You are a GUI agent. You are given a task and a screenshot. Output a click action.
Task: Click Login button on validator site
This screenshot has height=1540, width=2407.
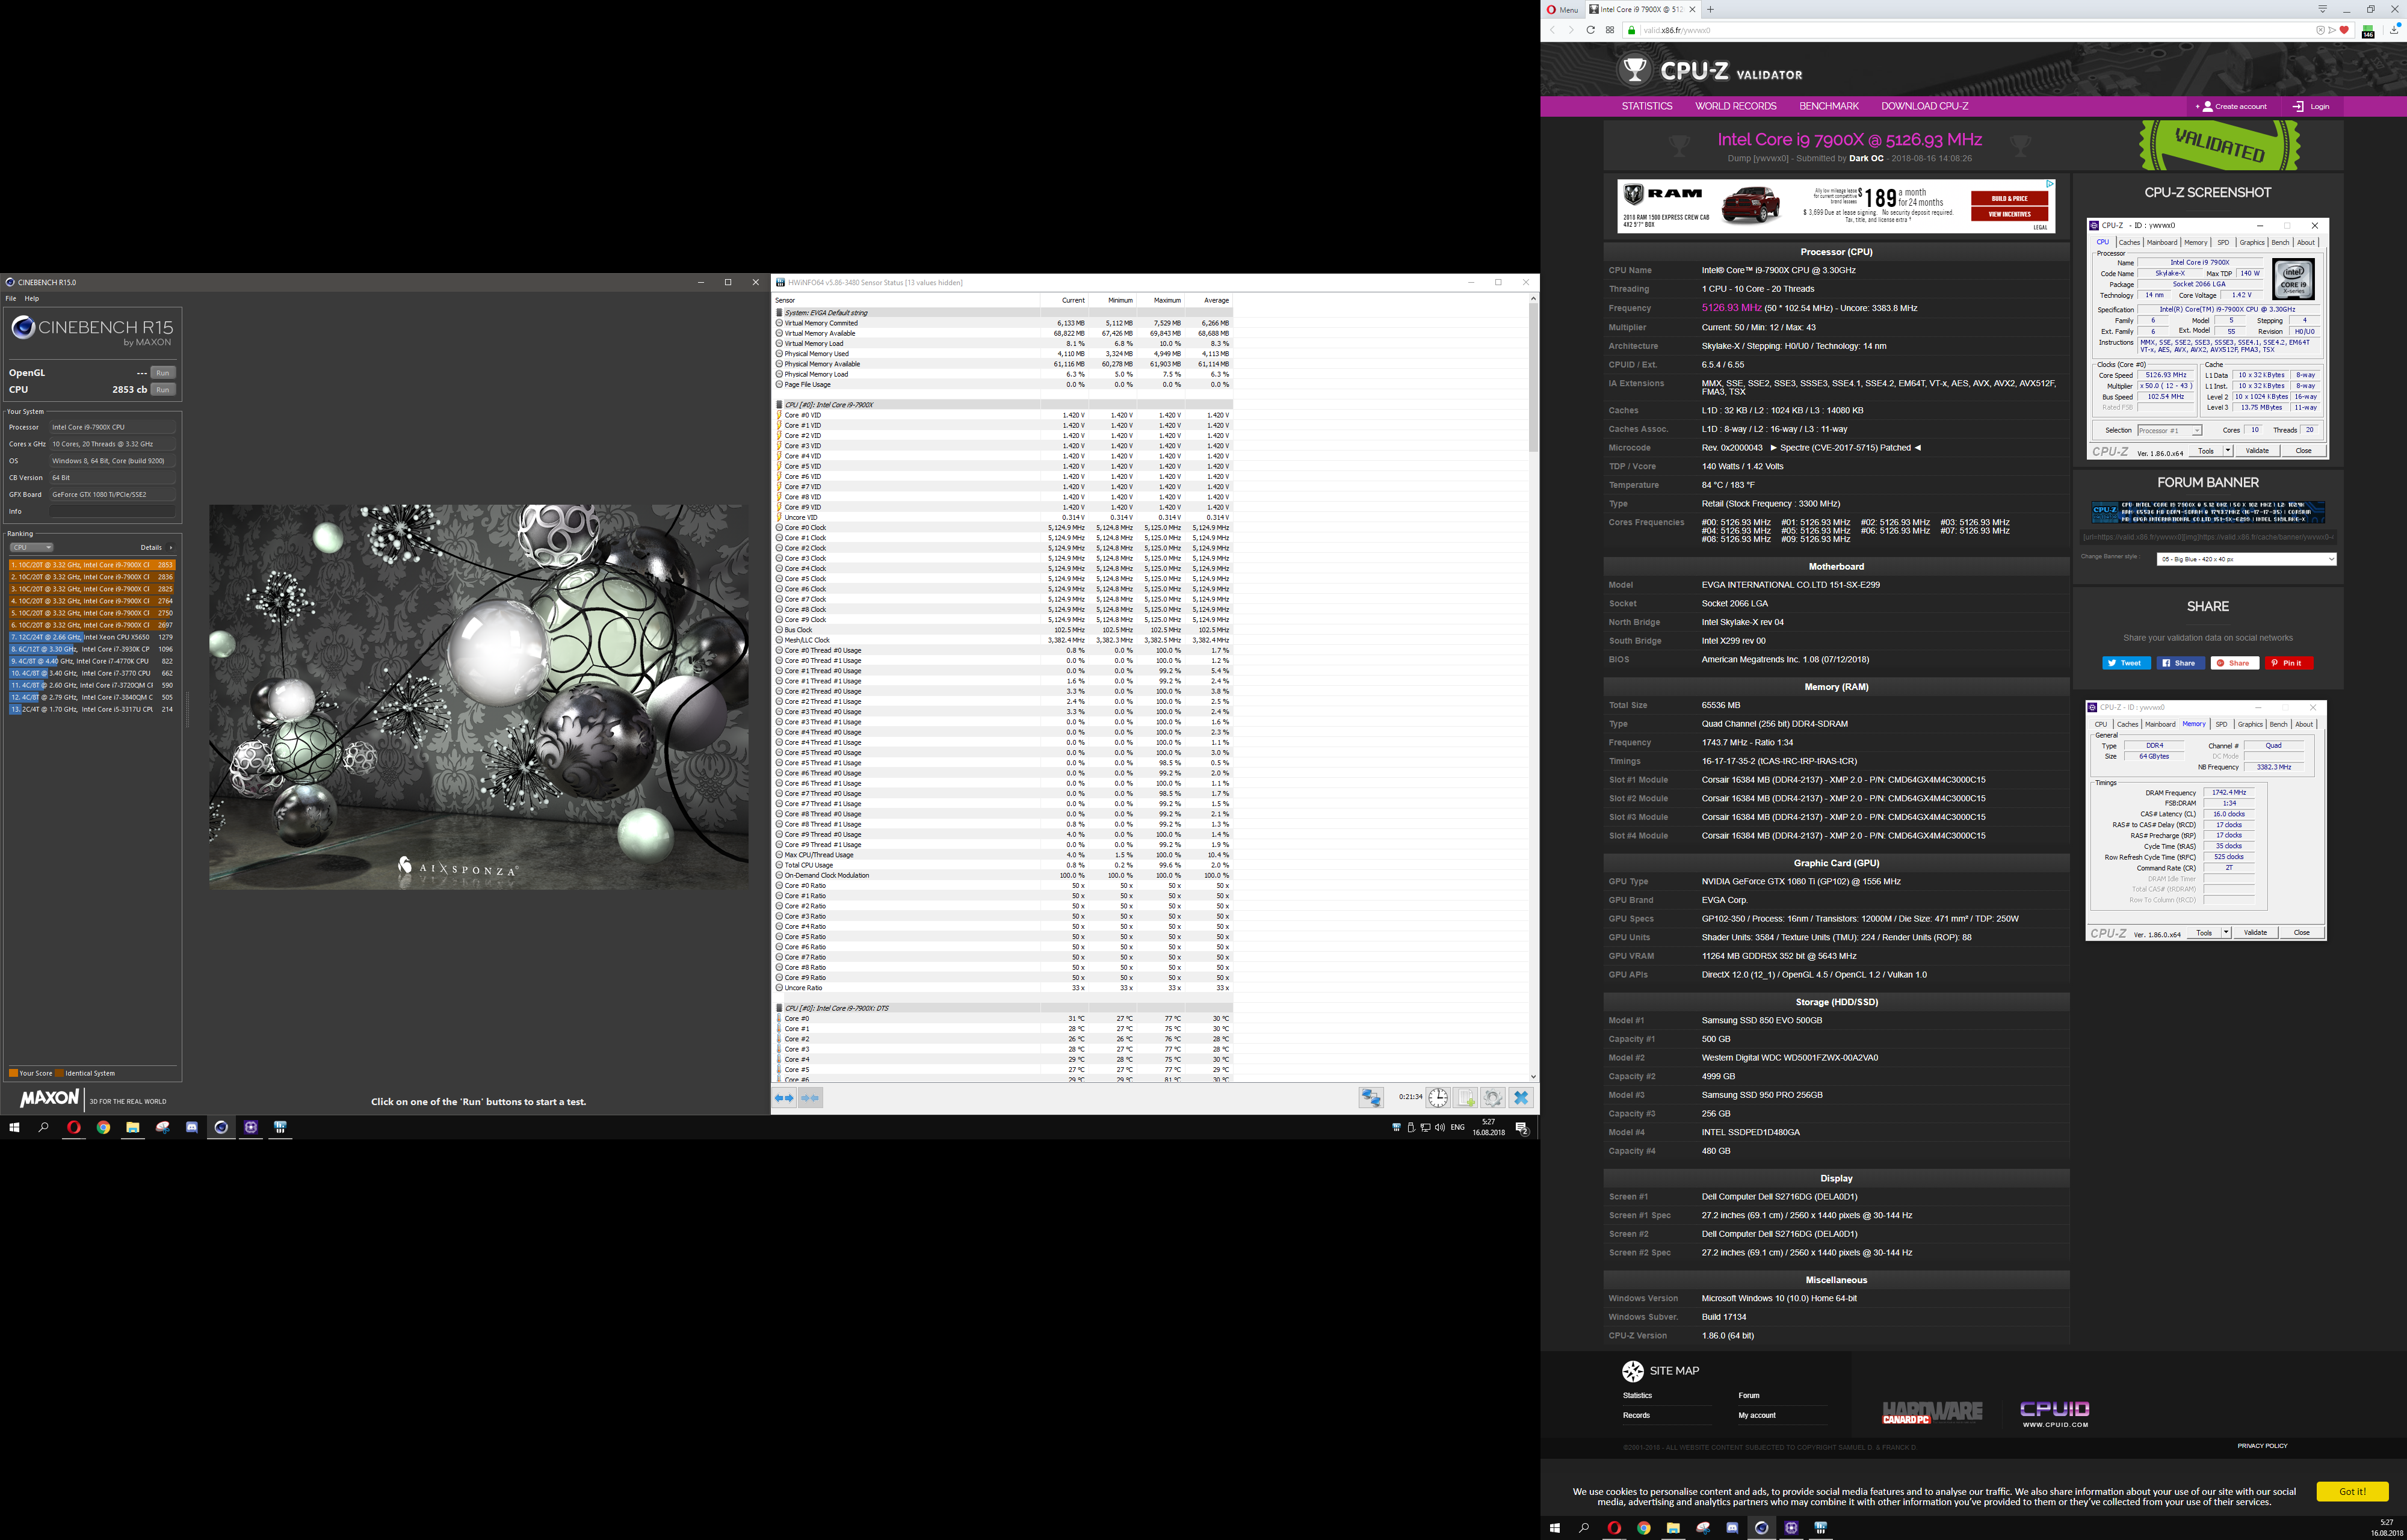[2311, 106]
